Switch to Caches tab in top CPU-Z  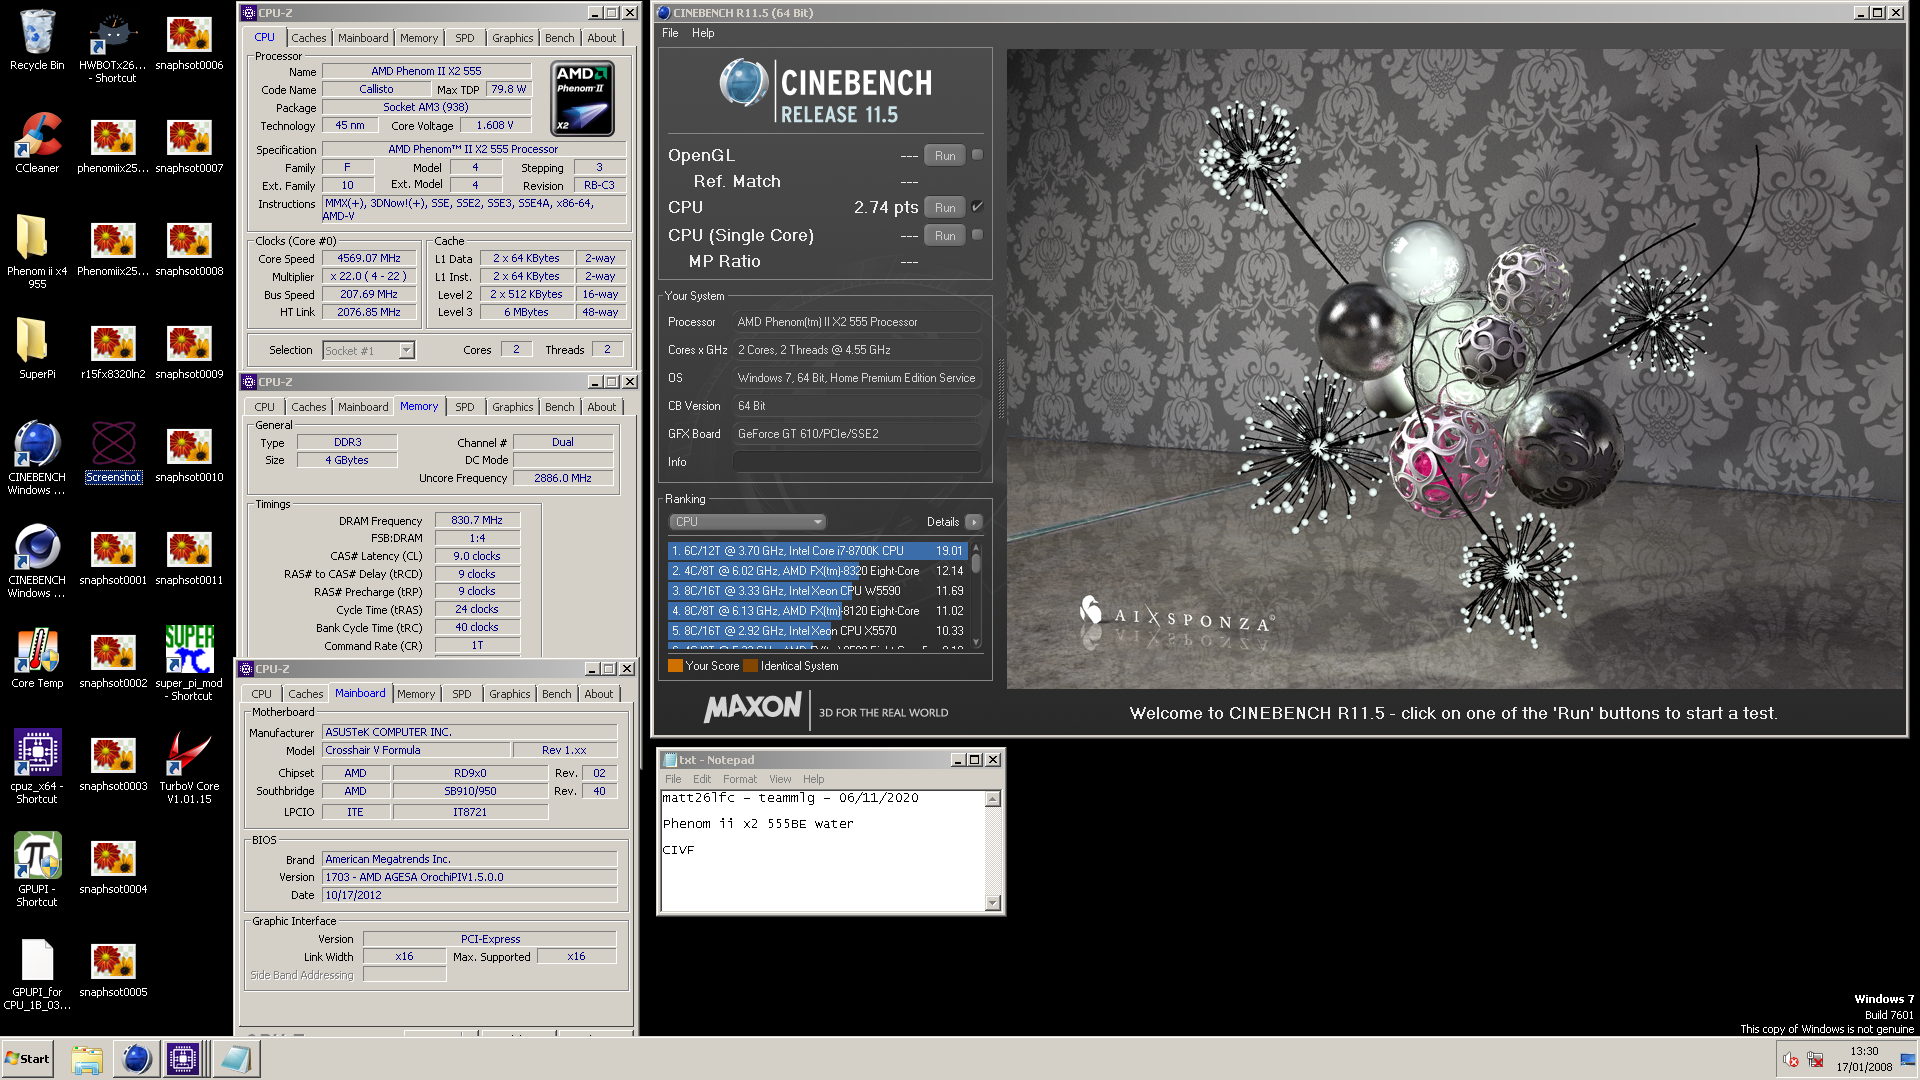(308, 38)
